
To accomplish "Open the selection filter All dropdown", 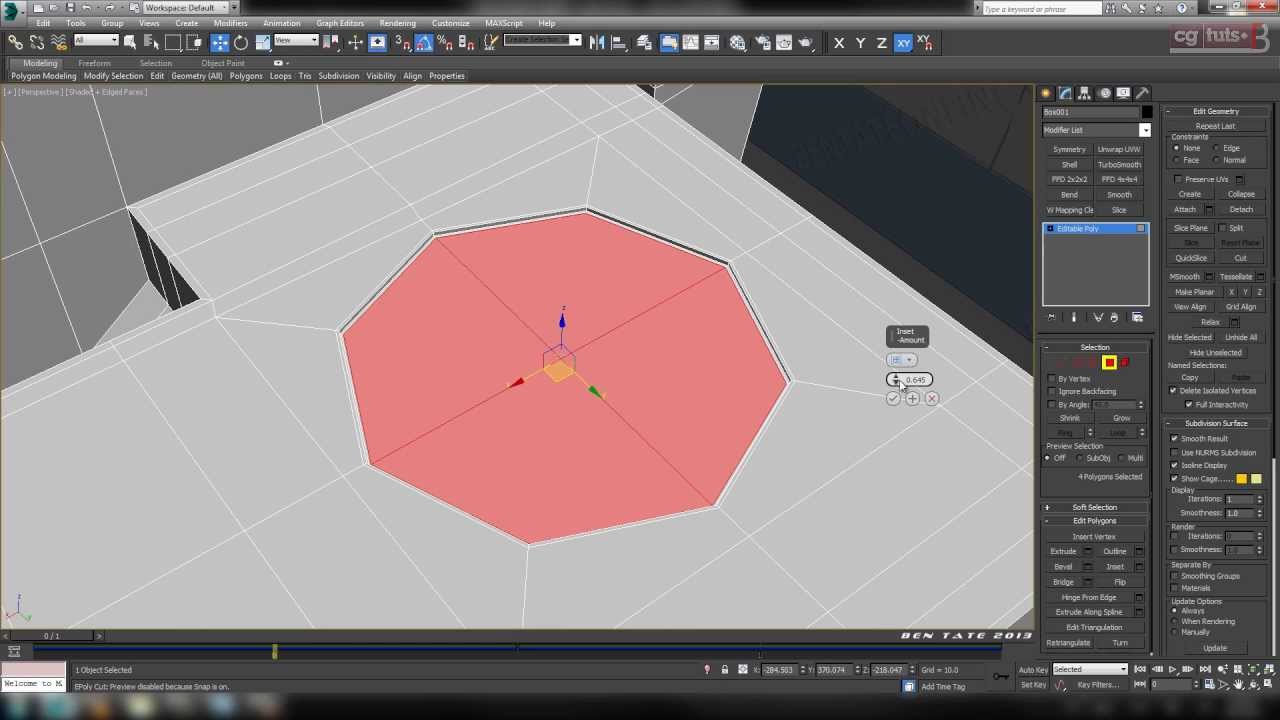I will pos(96,41).
